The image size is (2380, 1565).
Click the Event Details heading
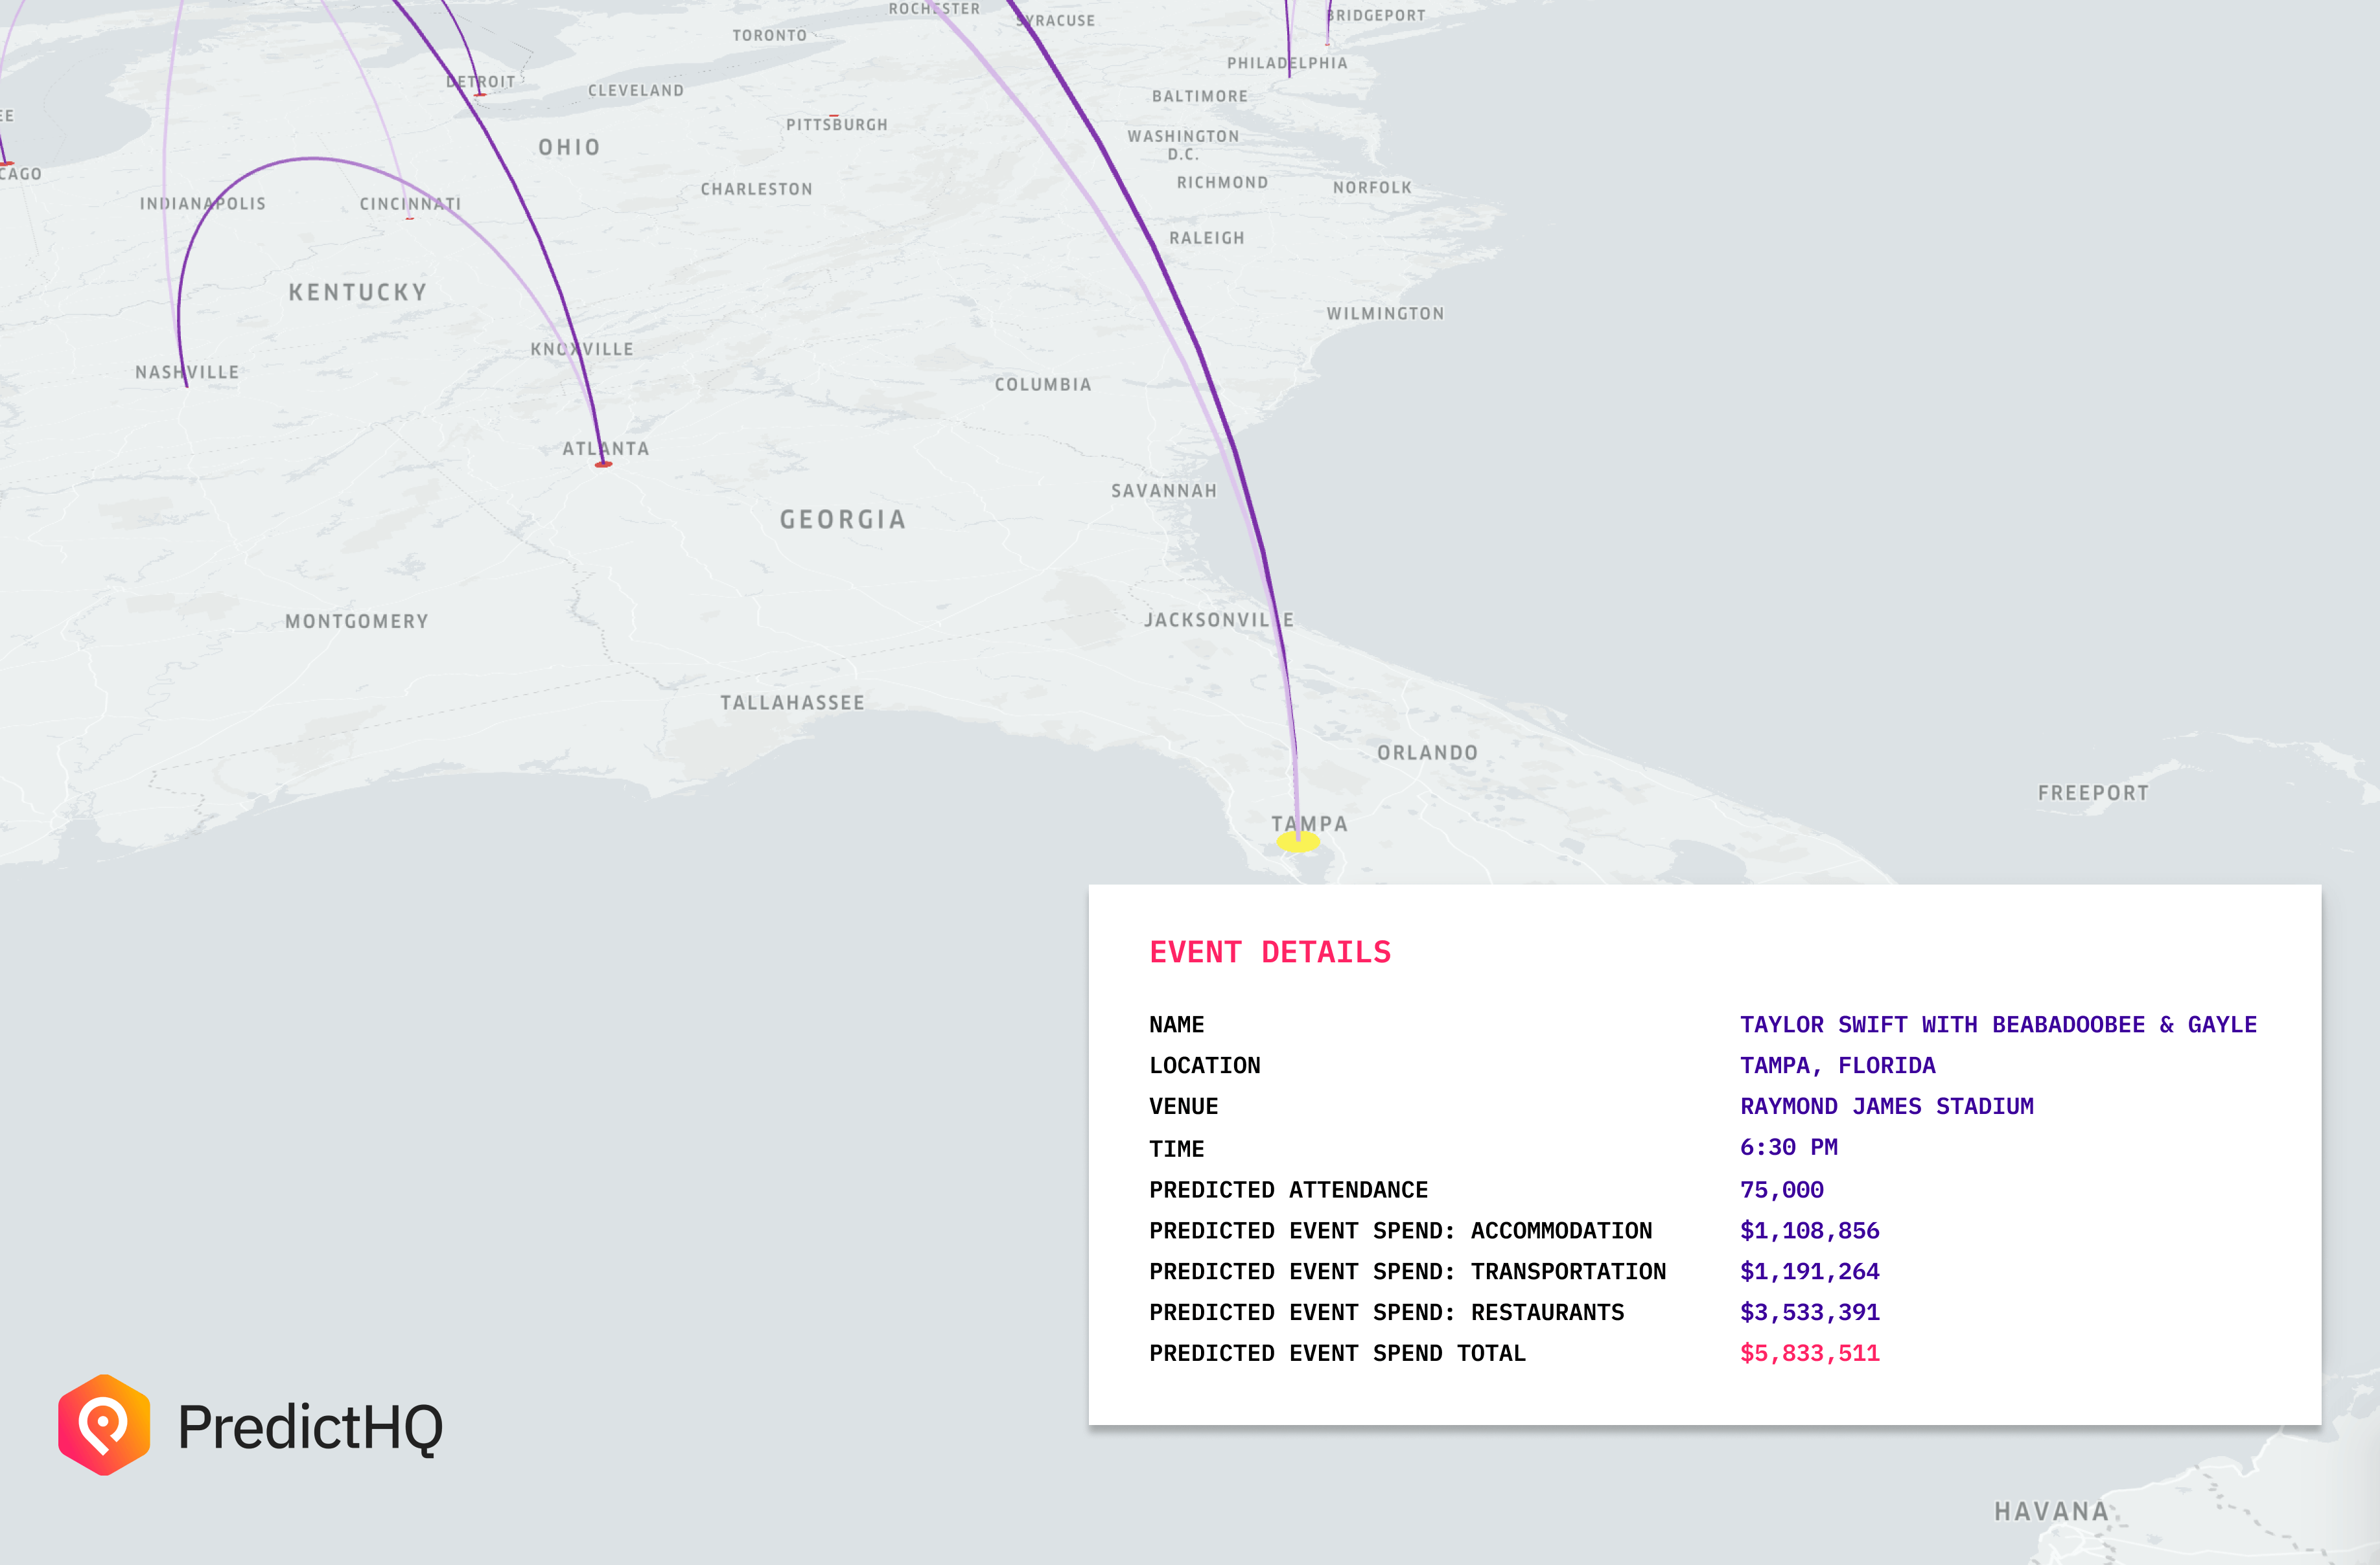click(1269, 952)
